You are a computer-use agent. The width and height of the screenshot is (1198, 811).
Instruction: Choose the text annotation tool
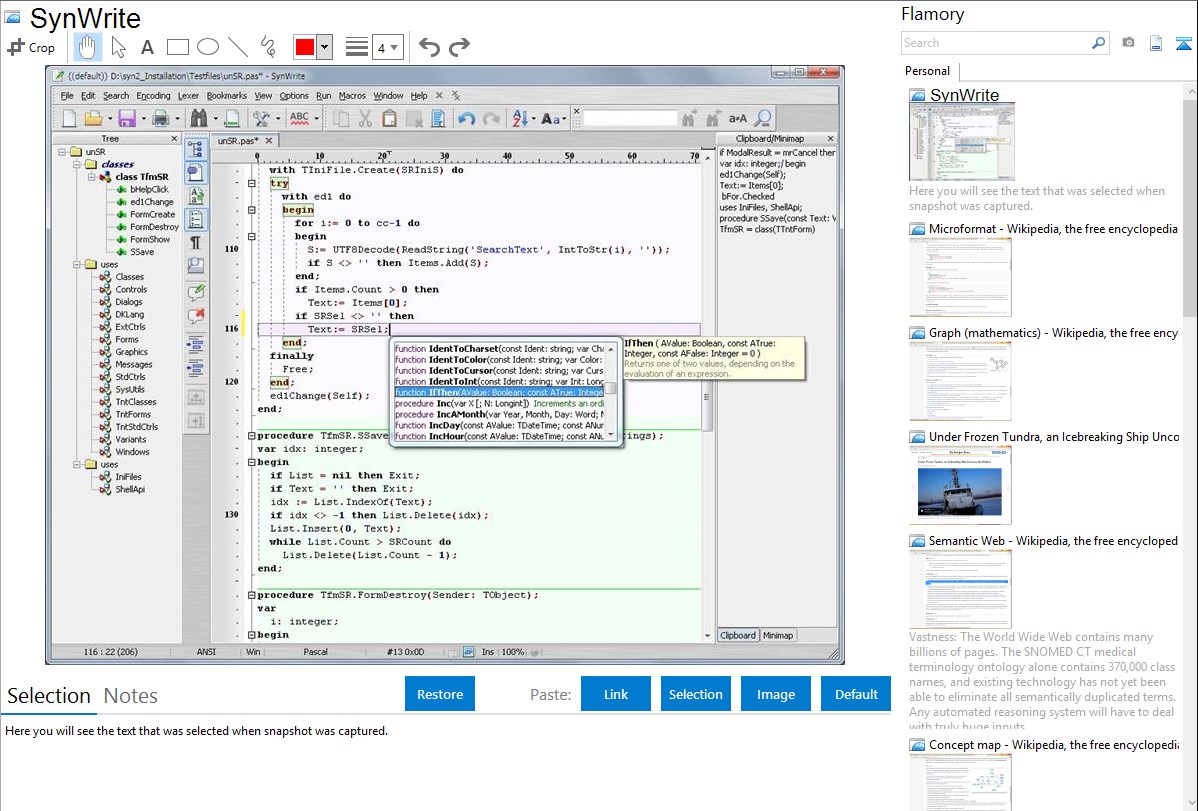147,47
